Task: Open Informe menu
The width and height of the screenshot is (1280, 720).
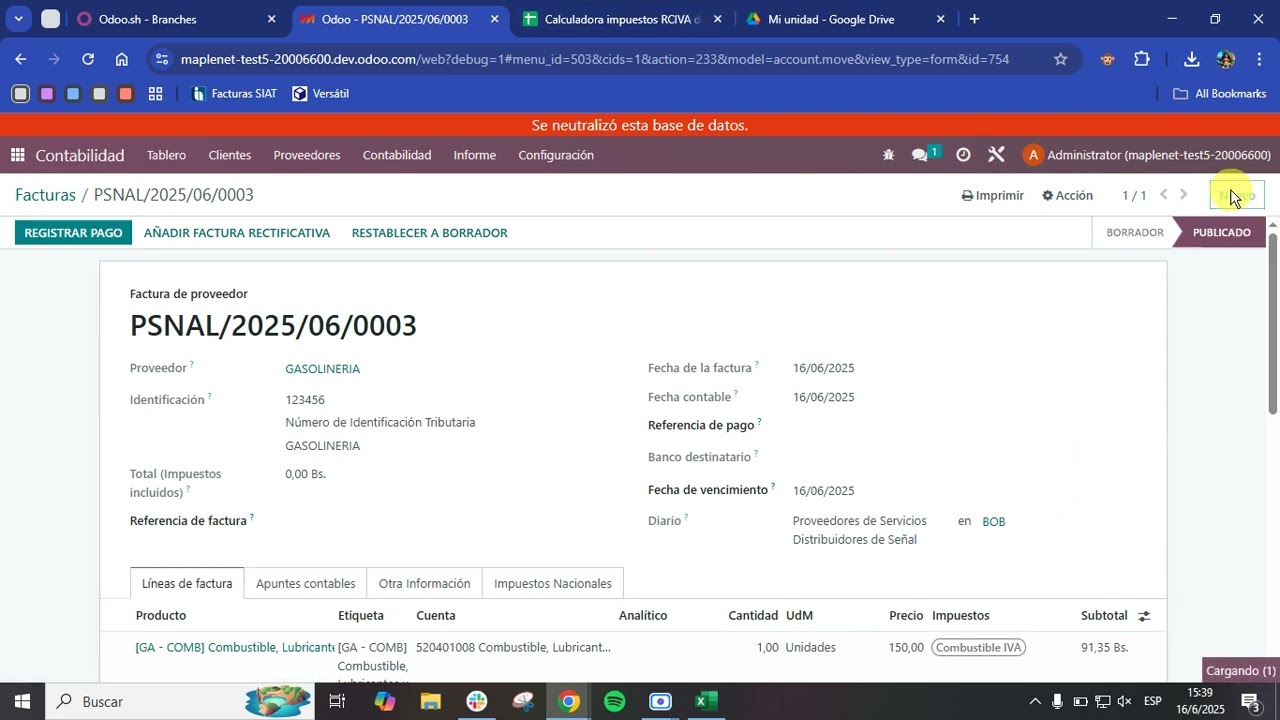Action: click(474, 155)
